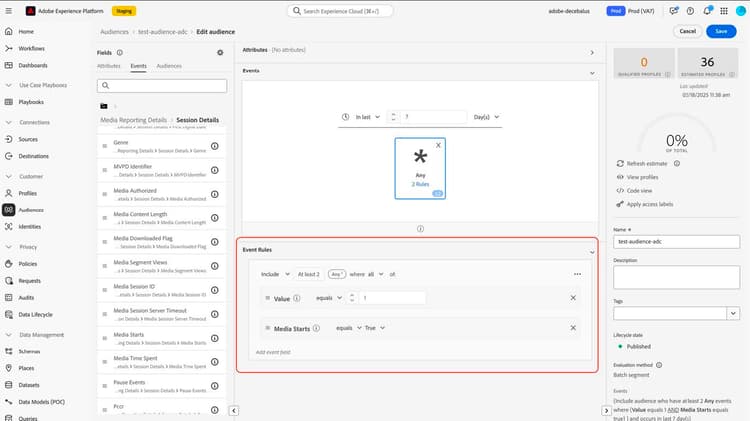Show info for Pause Events field
This screenshot has width=750, height=421.
click(x=215, y=386)
